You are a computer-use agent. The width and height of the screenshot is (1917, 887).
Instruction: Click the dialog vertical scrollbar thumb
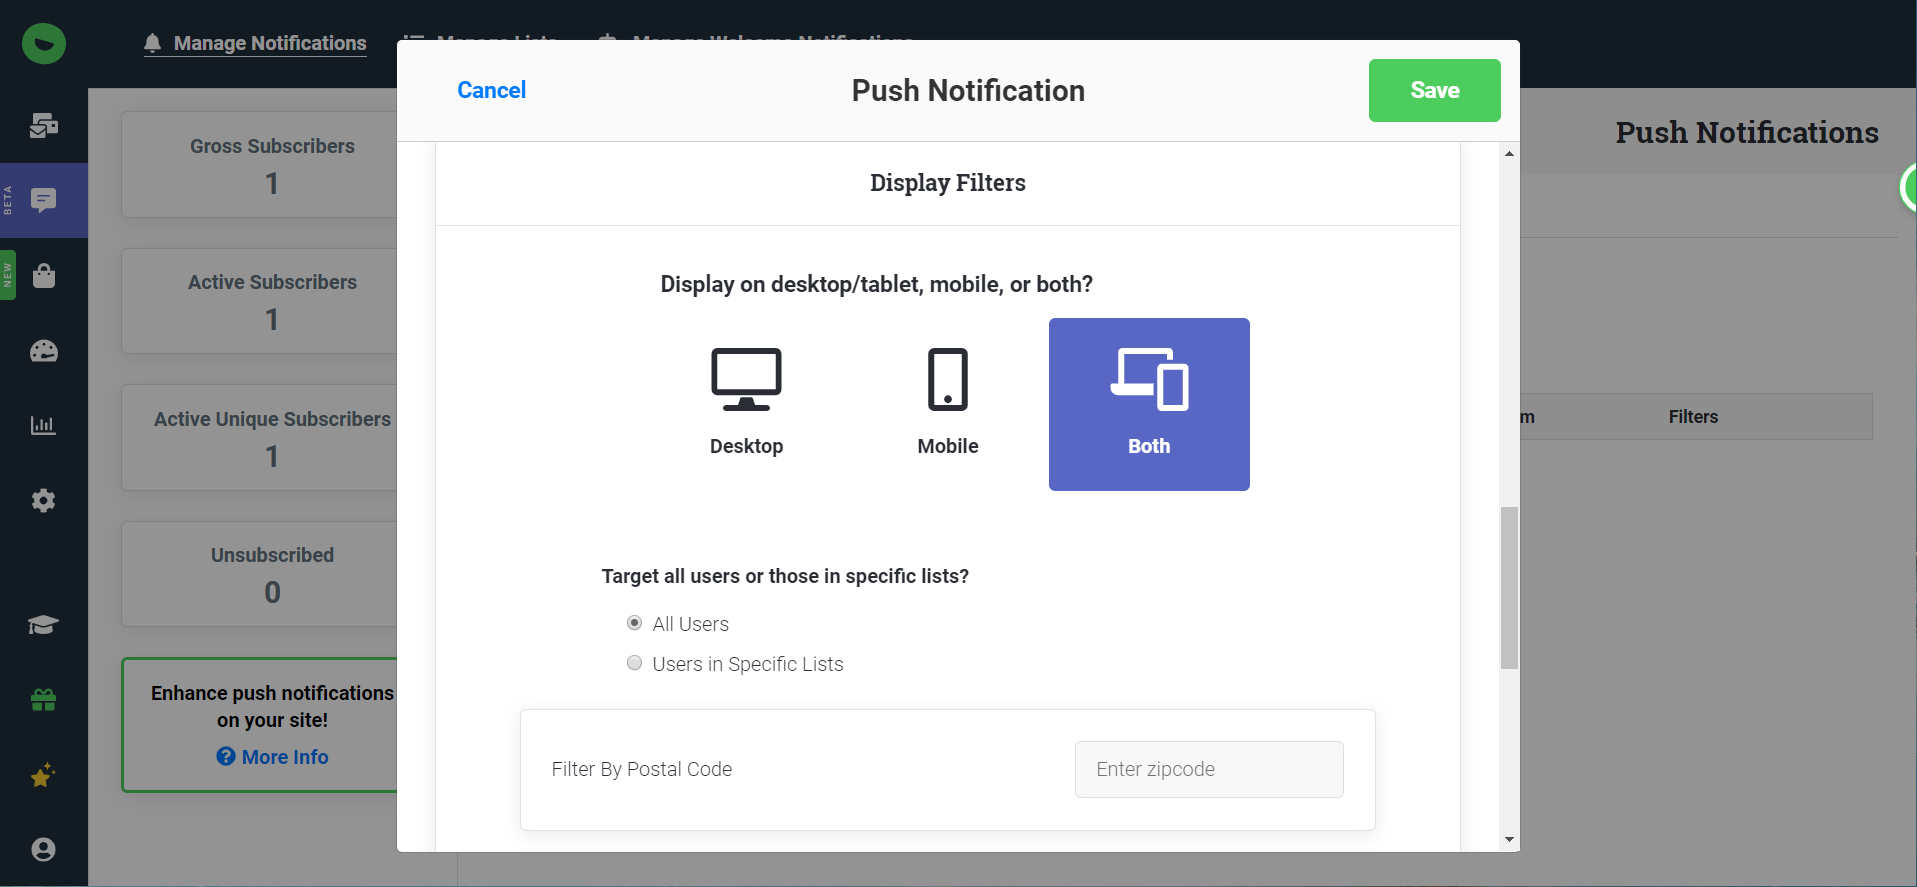click(x=1509, y=588)
